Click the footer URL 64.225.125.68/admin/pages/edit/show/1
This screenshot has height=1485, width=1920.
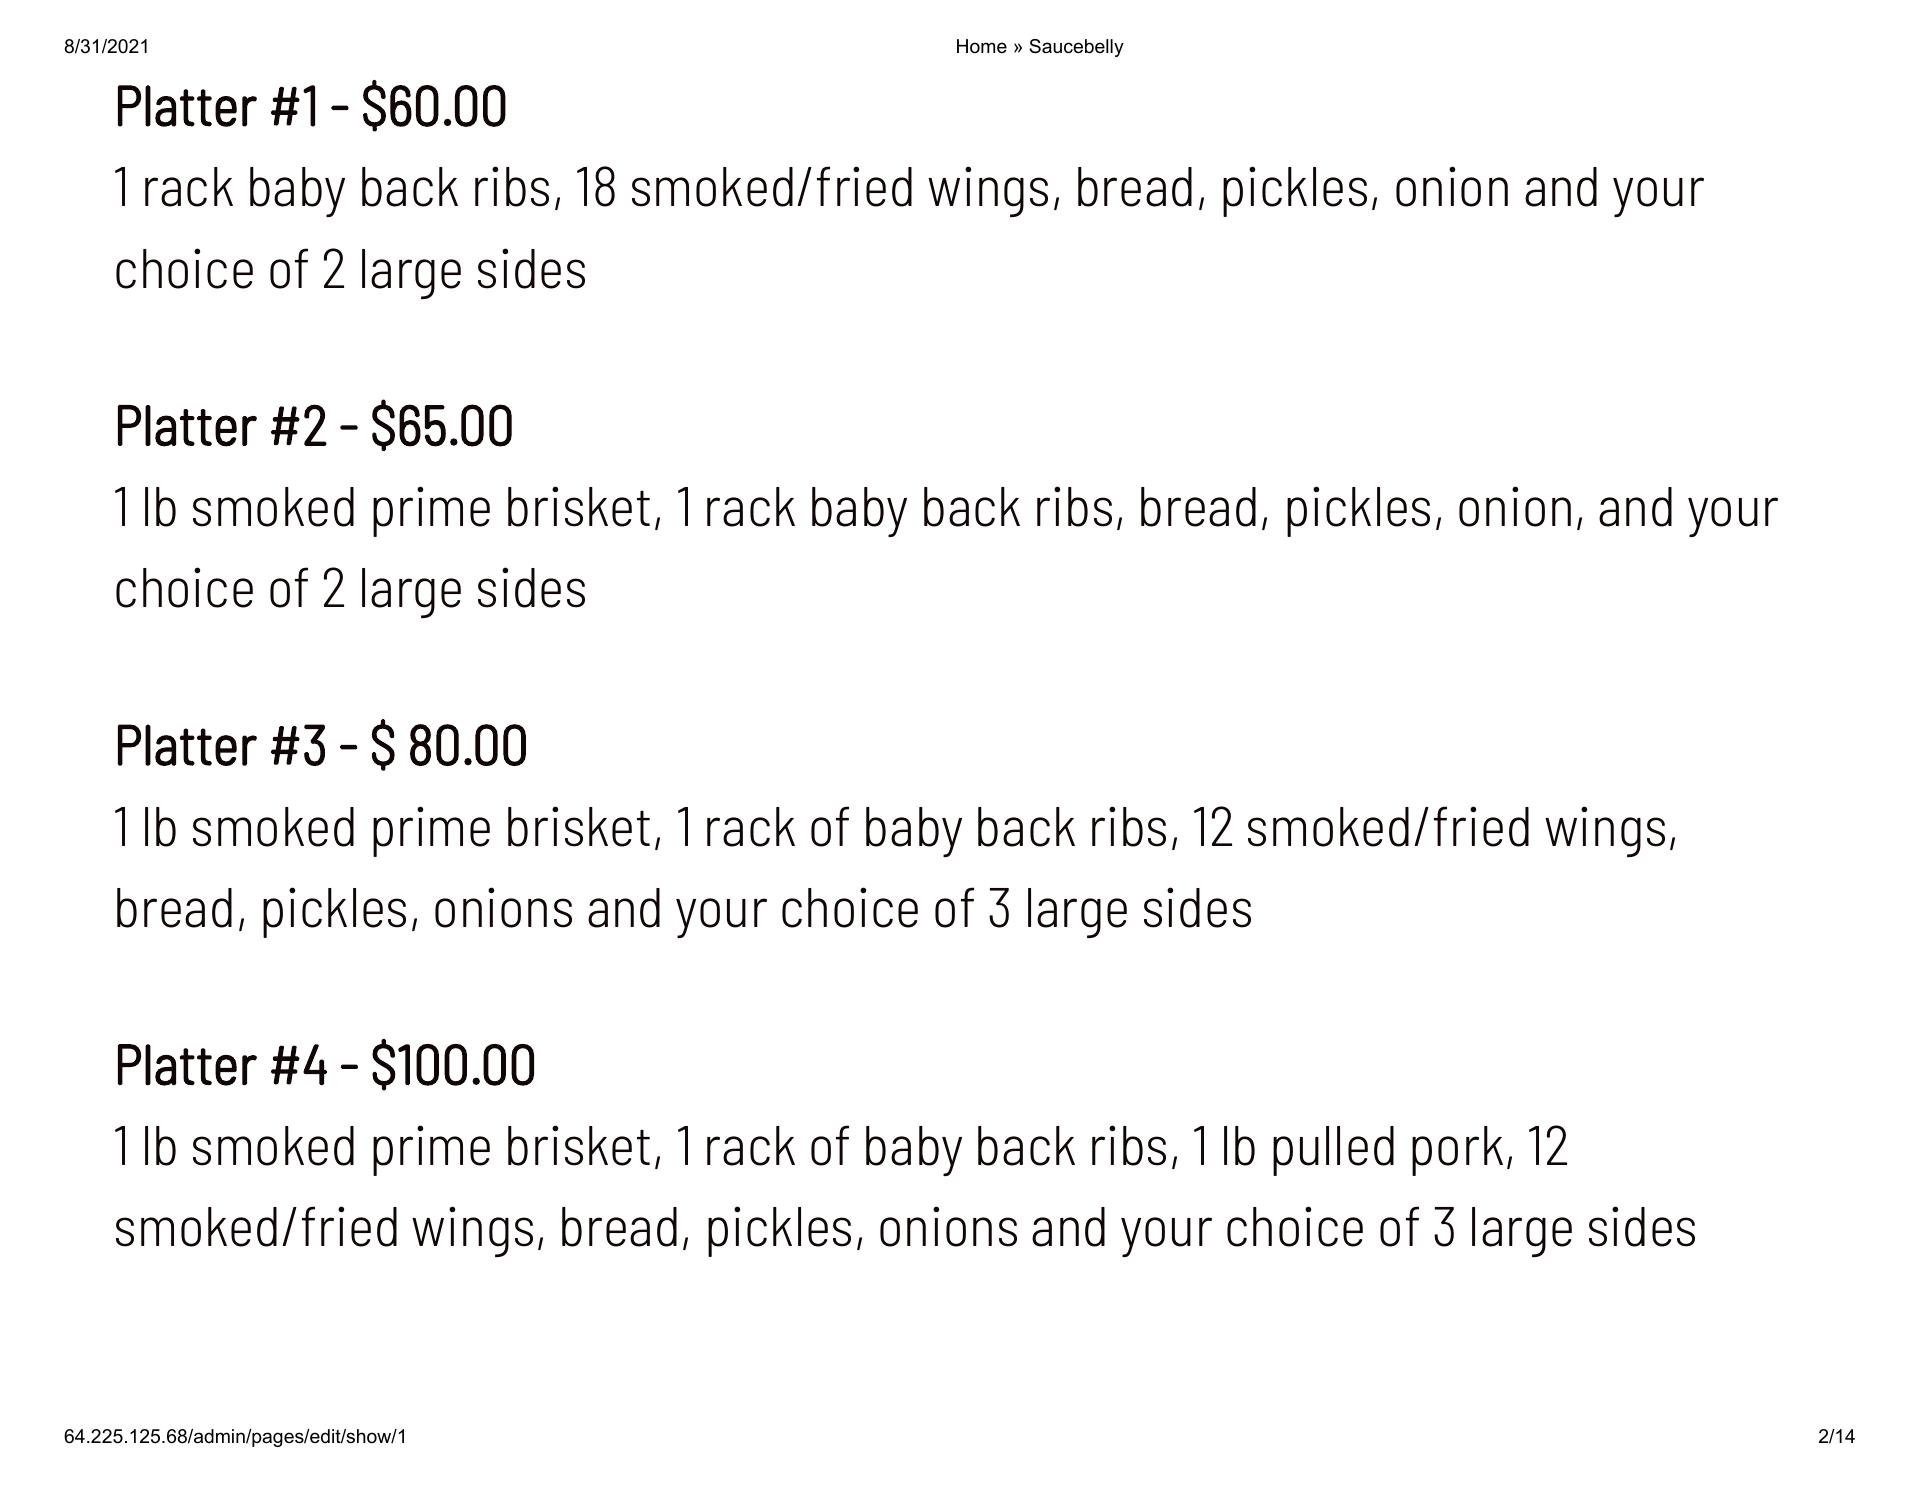(235, 1437)
